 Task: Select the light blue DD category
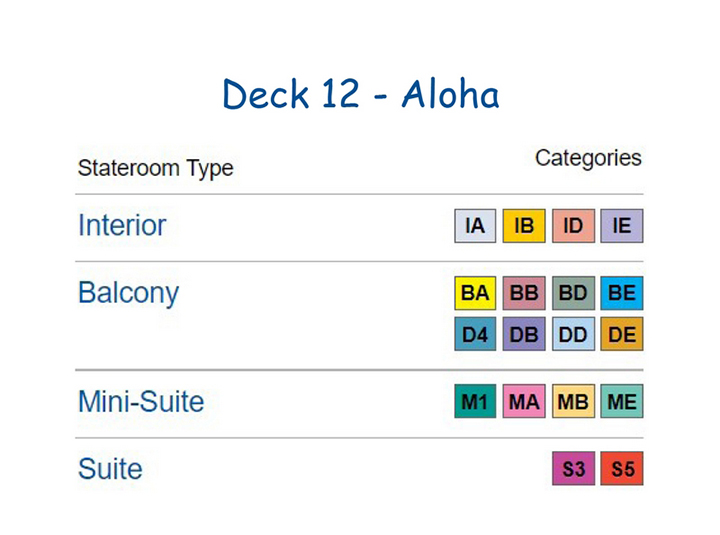click(x=573, y=334)
